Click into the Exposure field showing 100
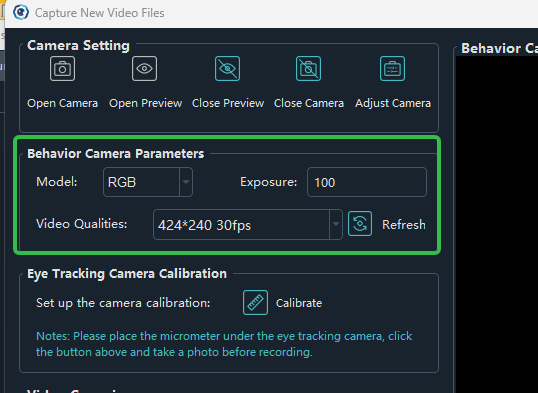Screen dimensions: 538x393 [x=367, y=182]
